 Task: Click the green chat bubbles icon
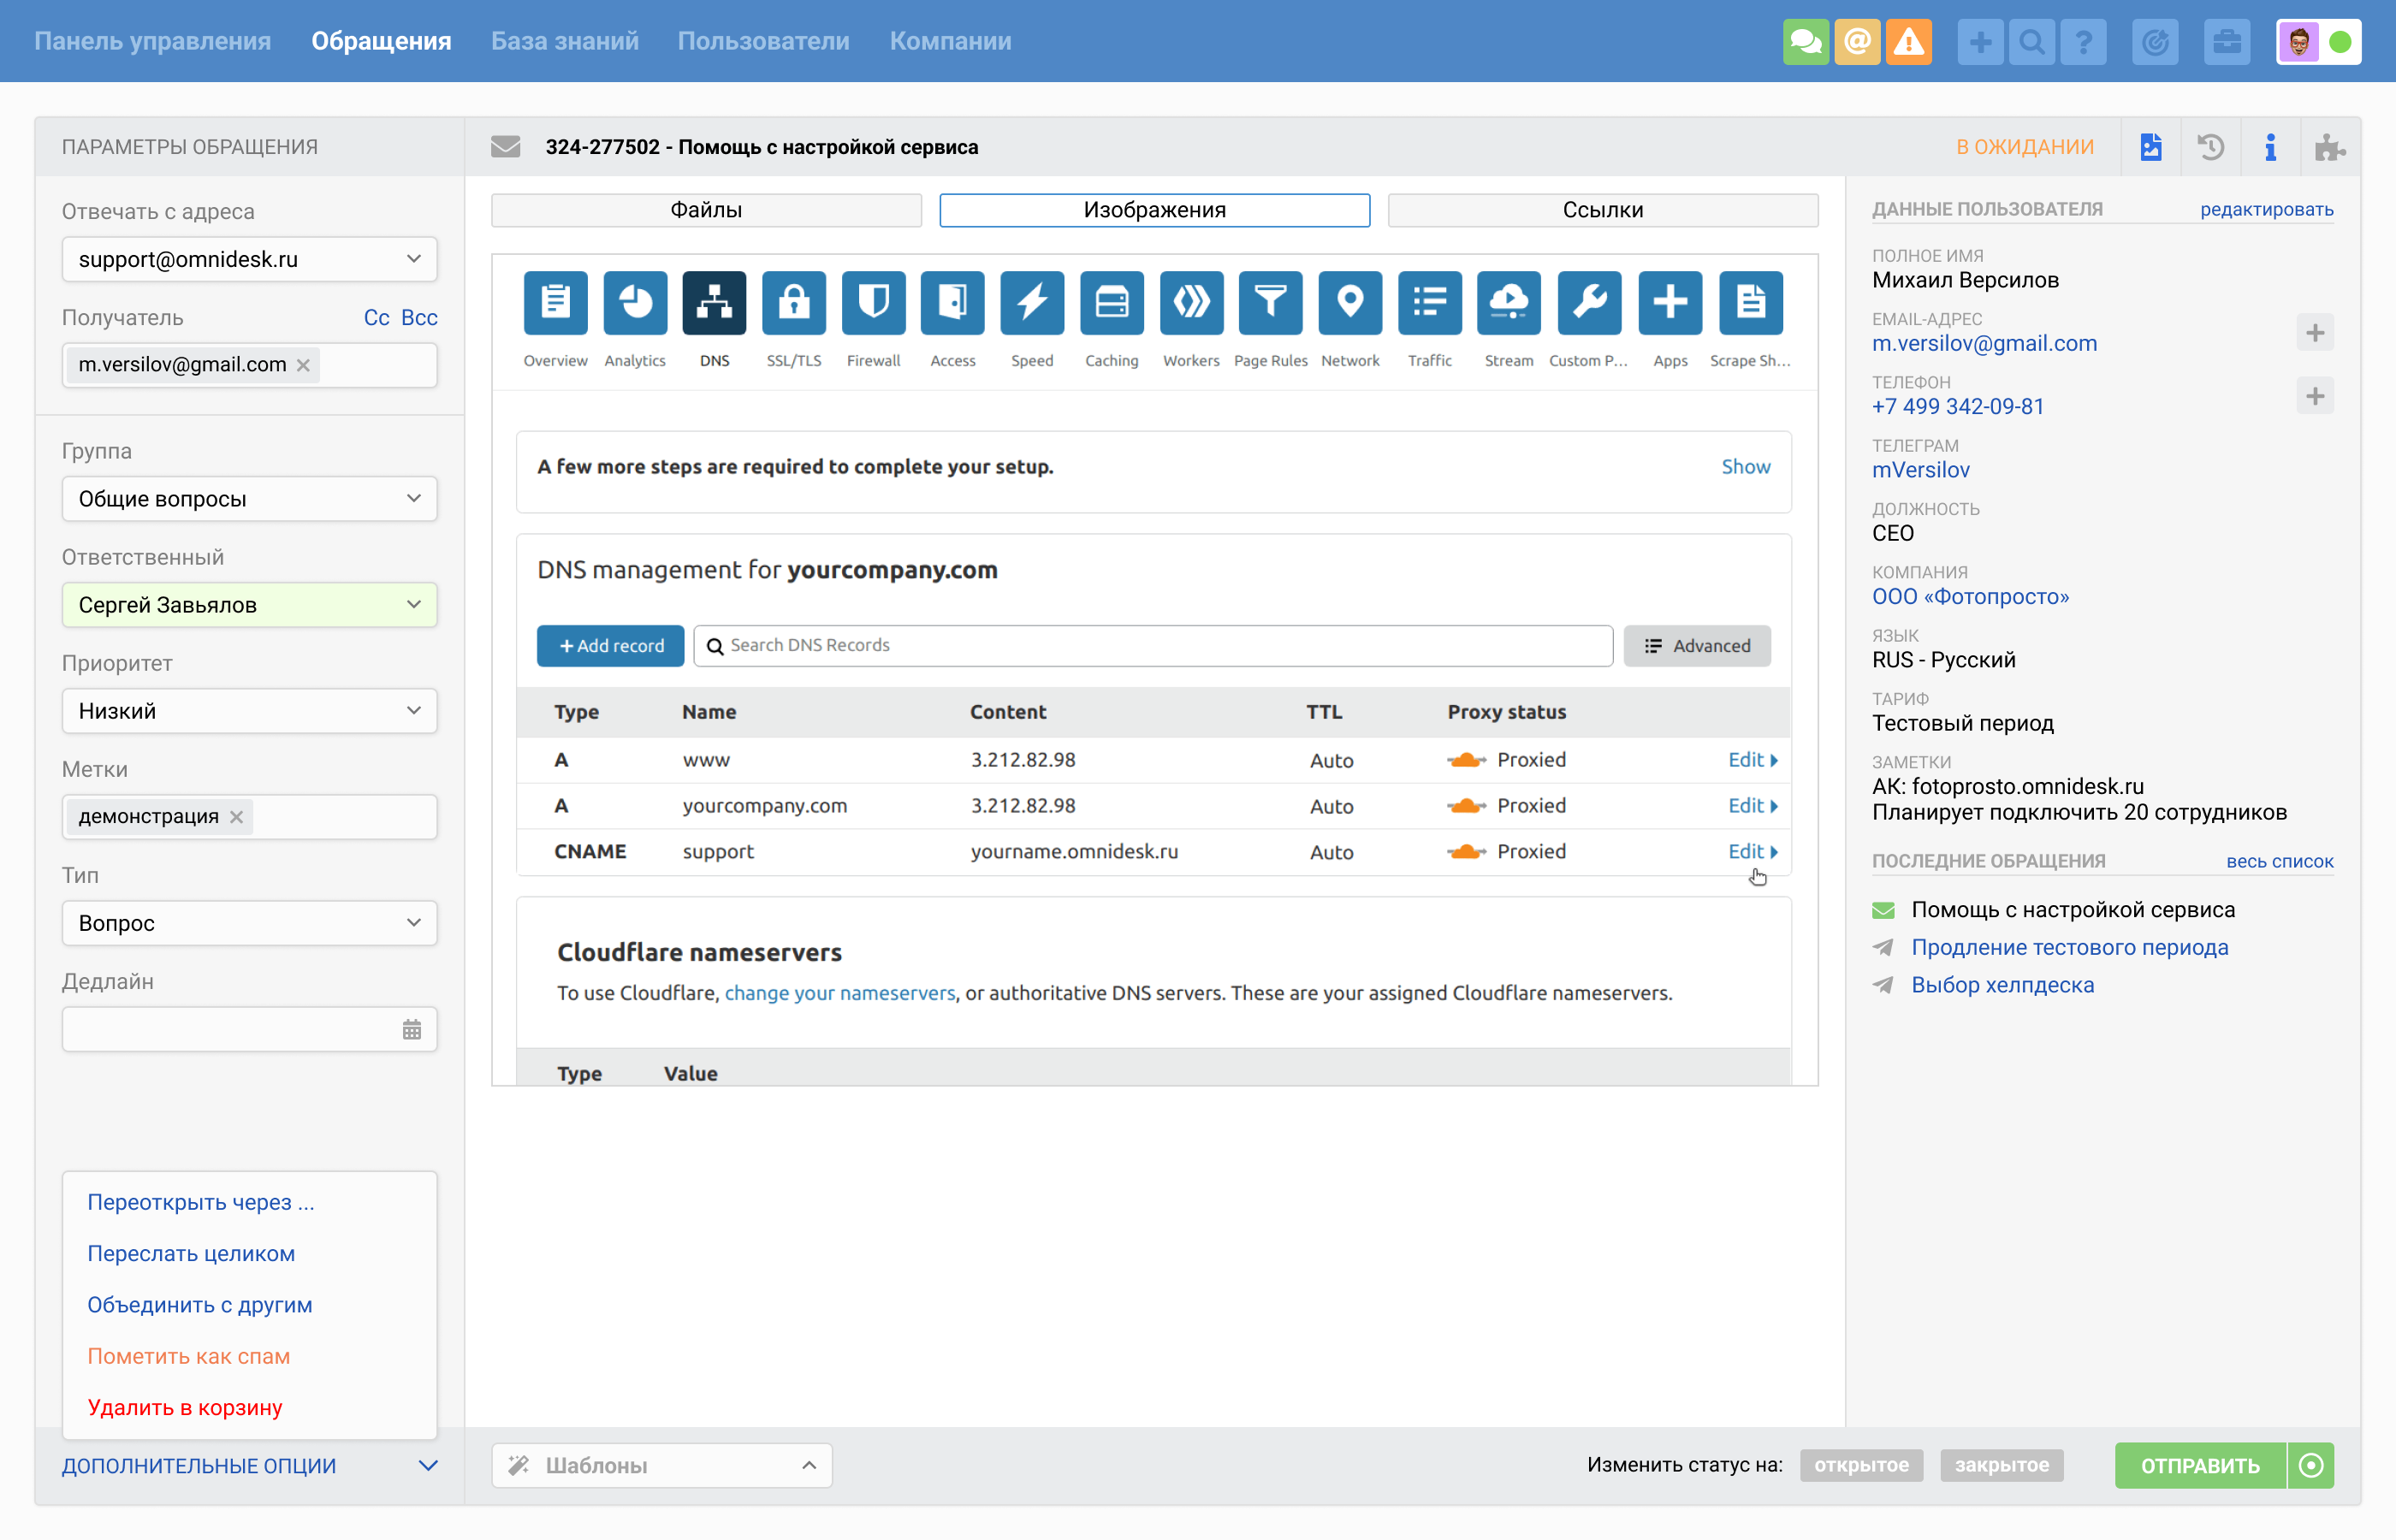(x=1805, y=42)
